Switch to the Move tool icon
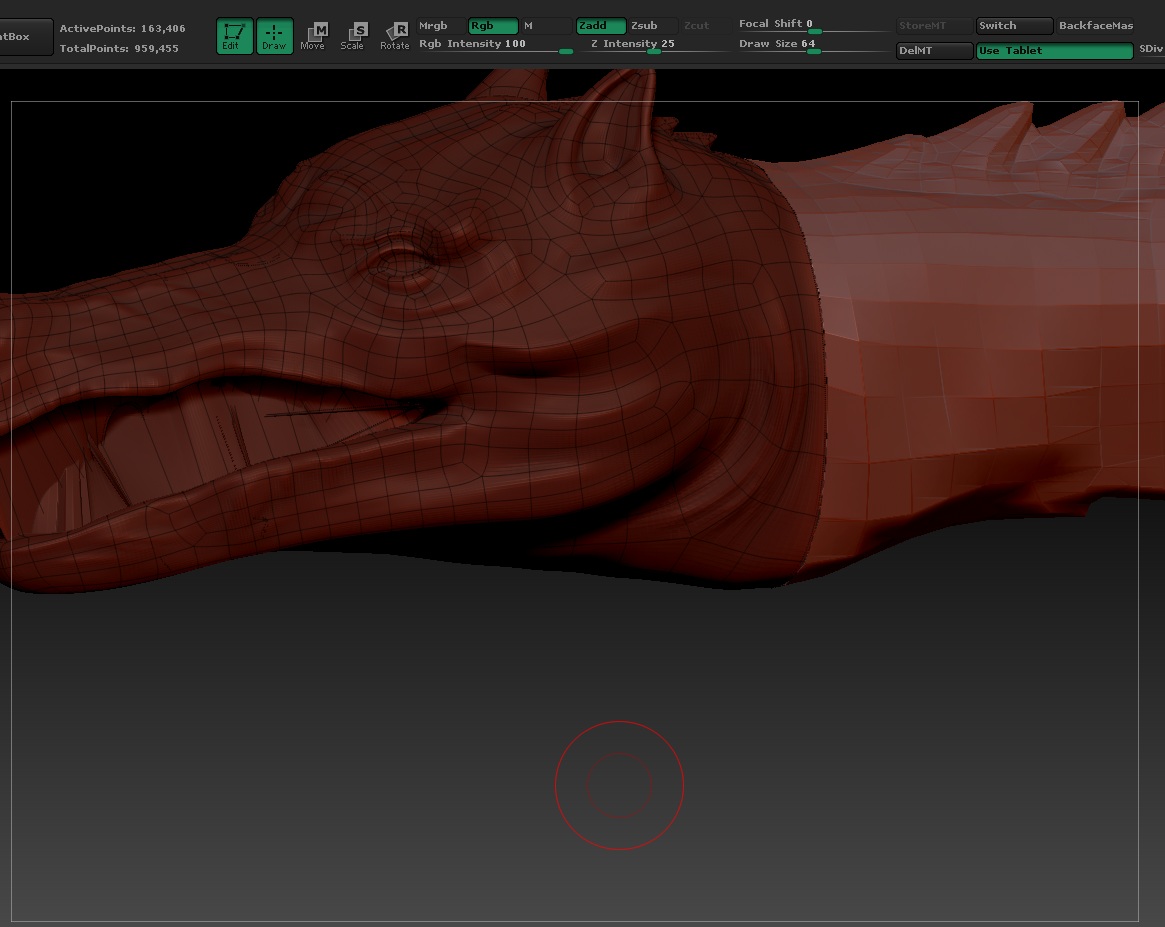This screenshot has height=927, width=1165. pos(313,36)
